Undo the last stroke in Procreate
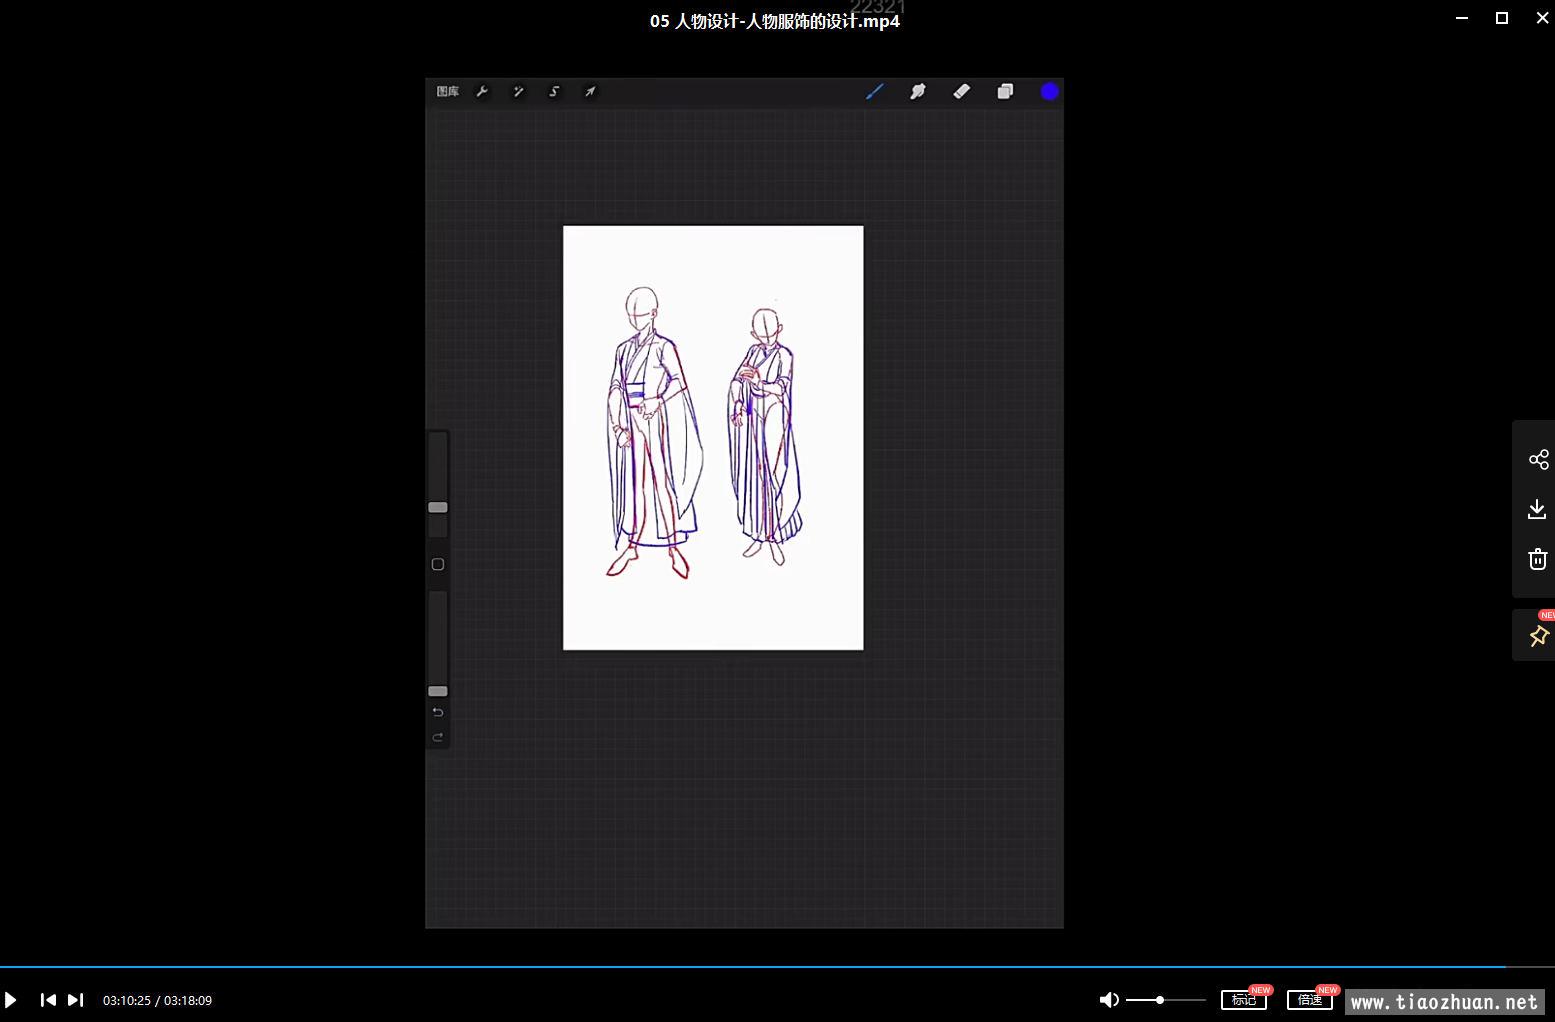 (x=438, y=713)
